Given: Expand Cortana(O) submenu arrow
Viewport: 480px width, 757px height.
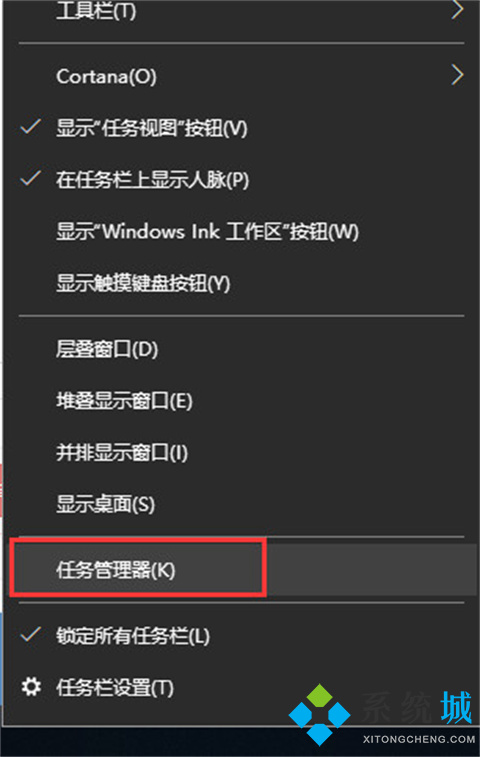Looking at the screenshot, I should [x=457, y=75].
